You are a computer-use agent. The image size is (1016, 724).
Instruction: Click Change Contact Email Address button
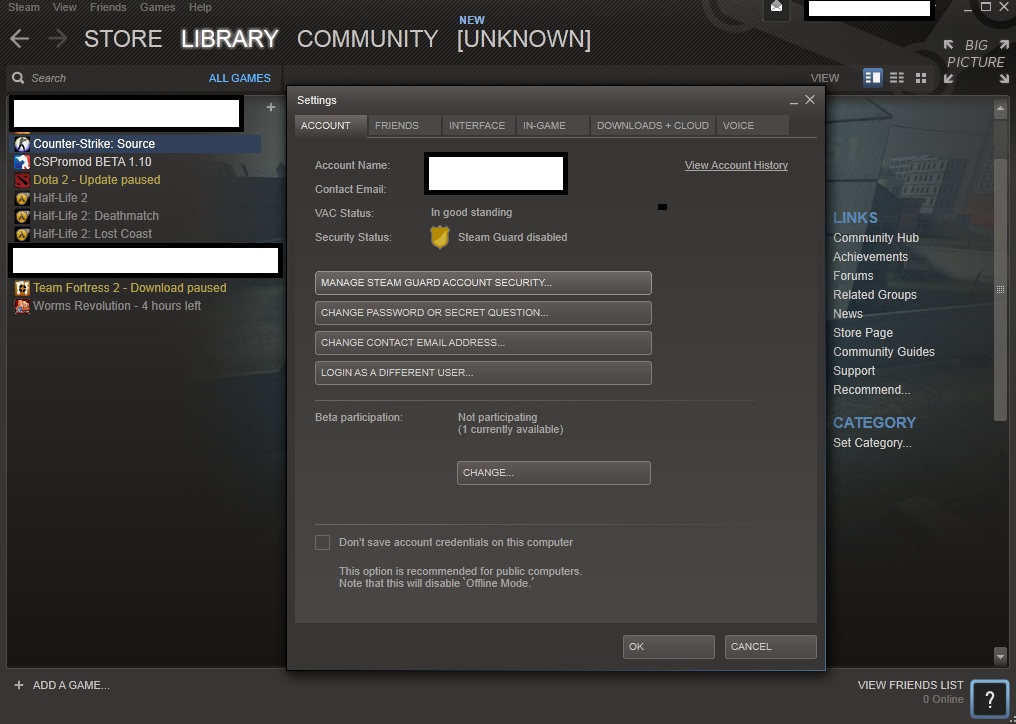pos(483,343)
